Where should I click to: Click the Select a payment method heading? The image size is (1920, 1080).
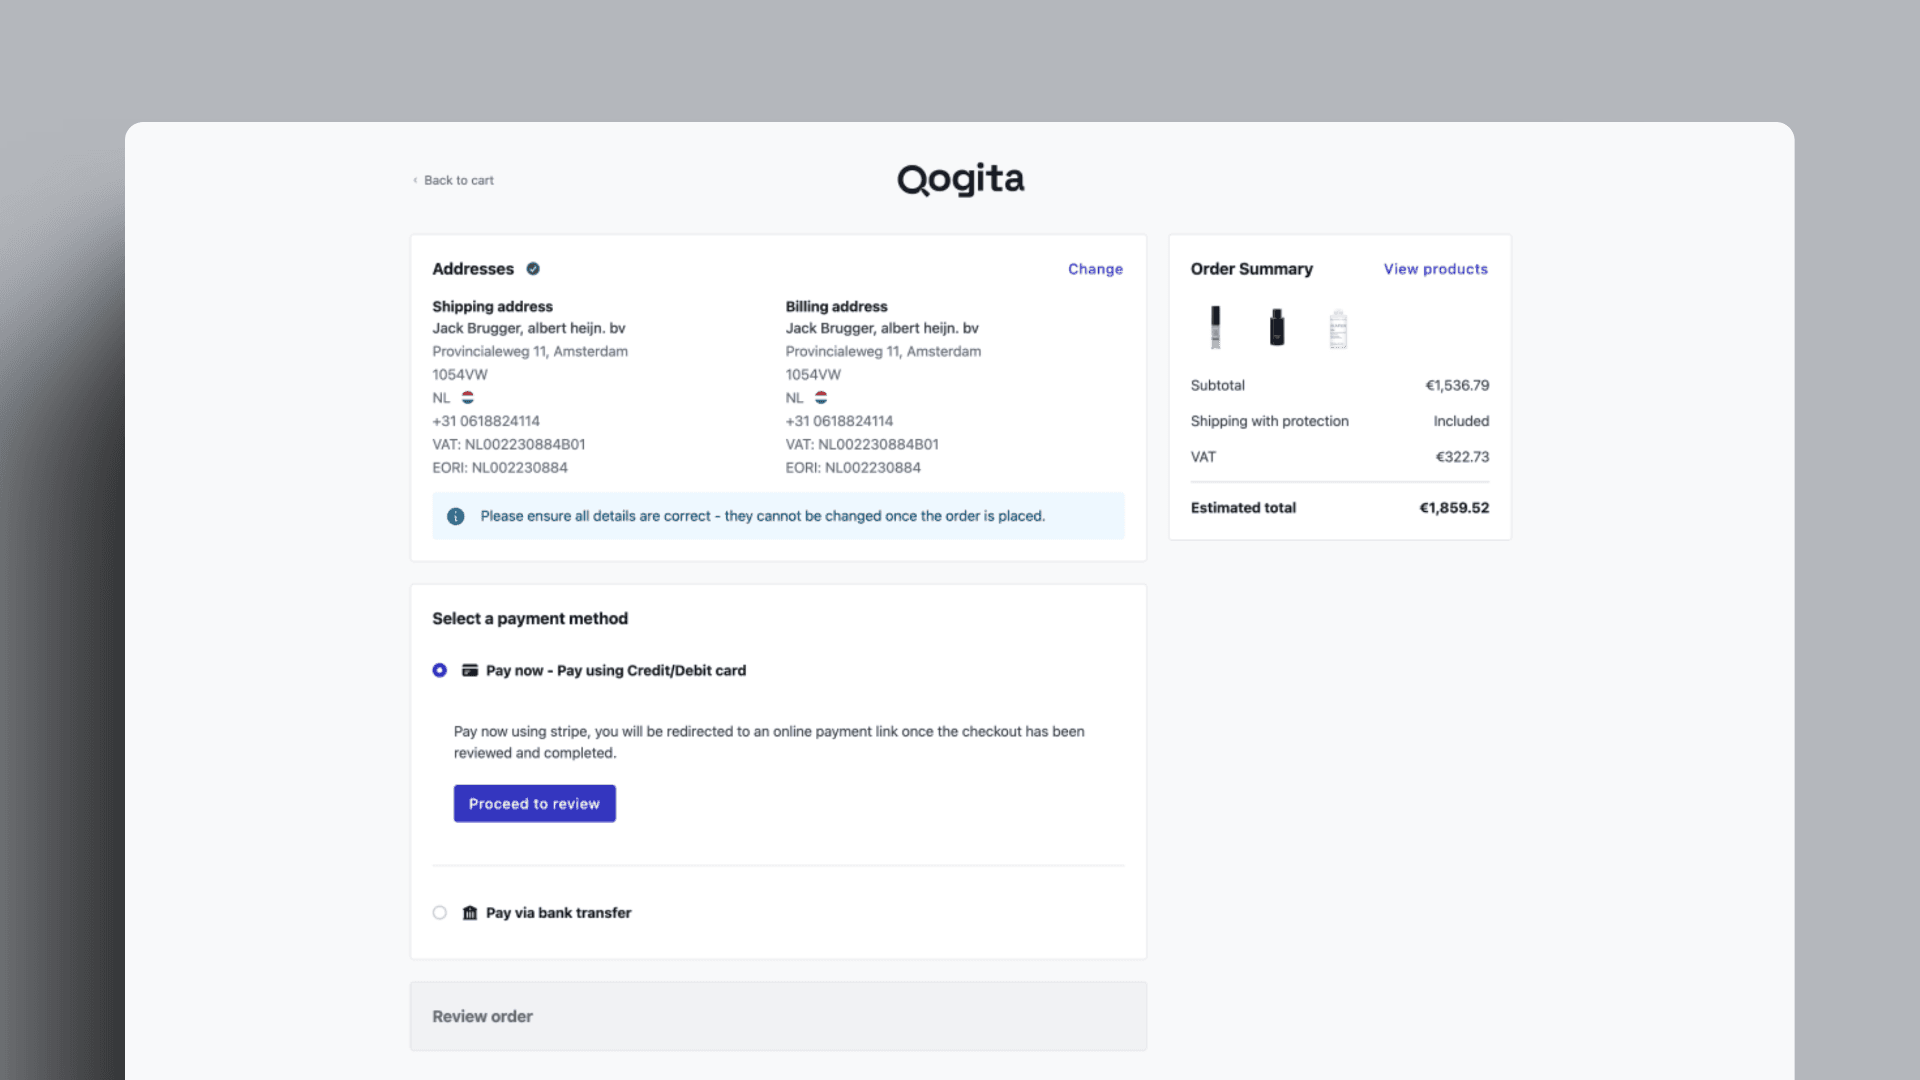coord(530,618)
